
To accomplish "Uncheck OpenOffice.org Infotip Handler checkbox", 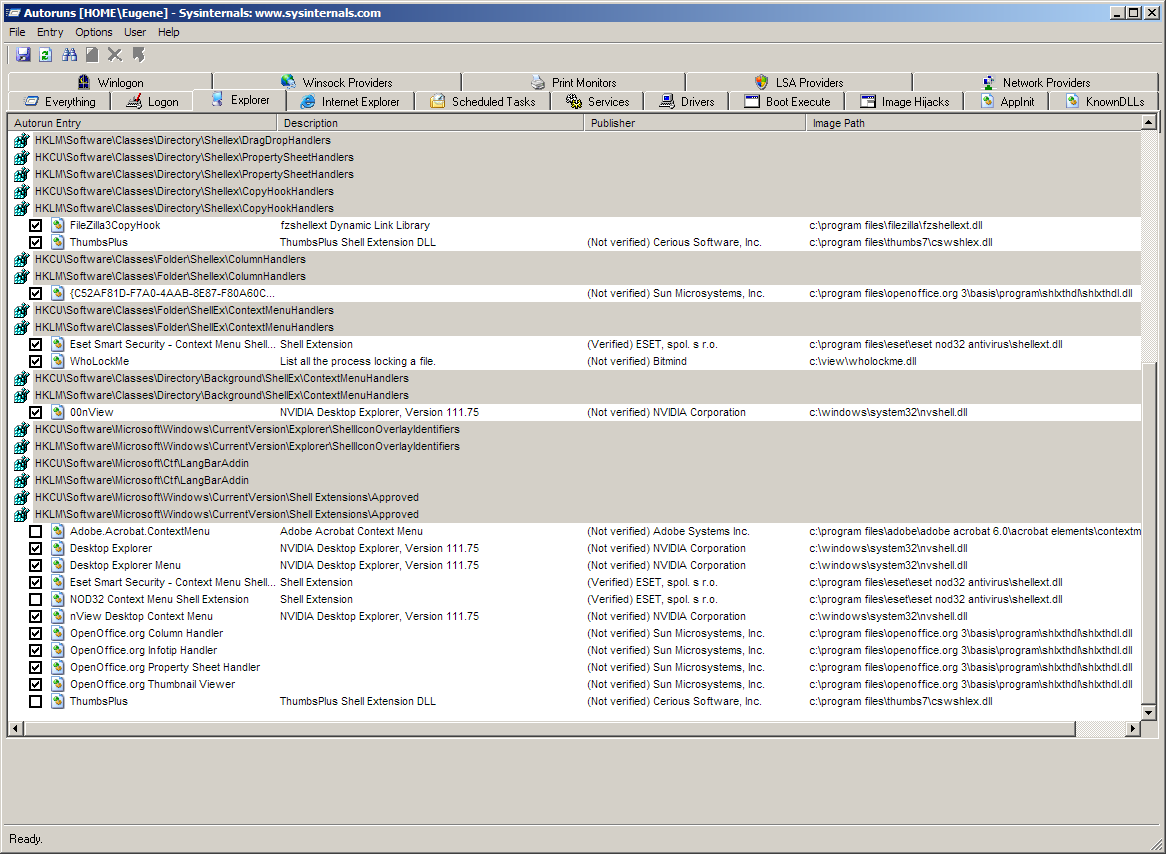I will pyautogui.click(x=35, y=650).
